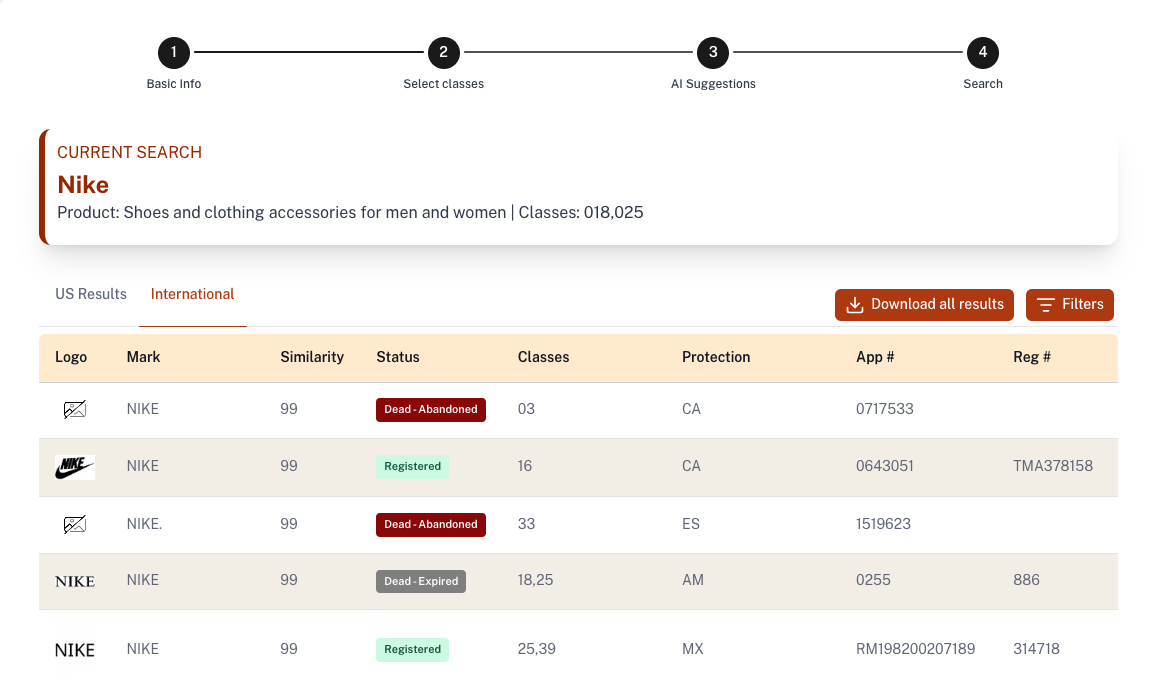Click the download arrow icon
This screenshot has width=1149, height=690.
click(x=854, y=305)
